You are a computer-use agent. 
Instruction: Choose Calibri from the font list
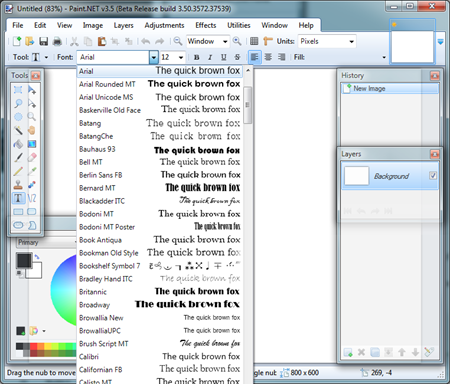[x=160, y=357]
